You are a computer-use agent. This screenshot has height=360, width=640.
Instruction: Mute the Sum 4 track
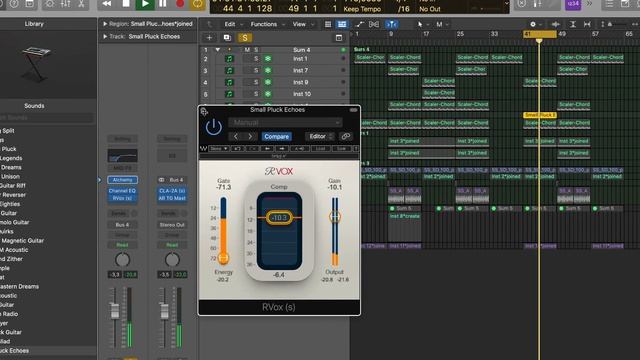[x=247, y=50]
